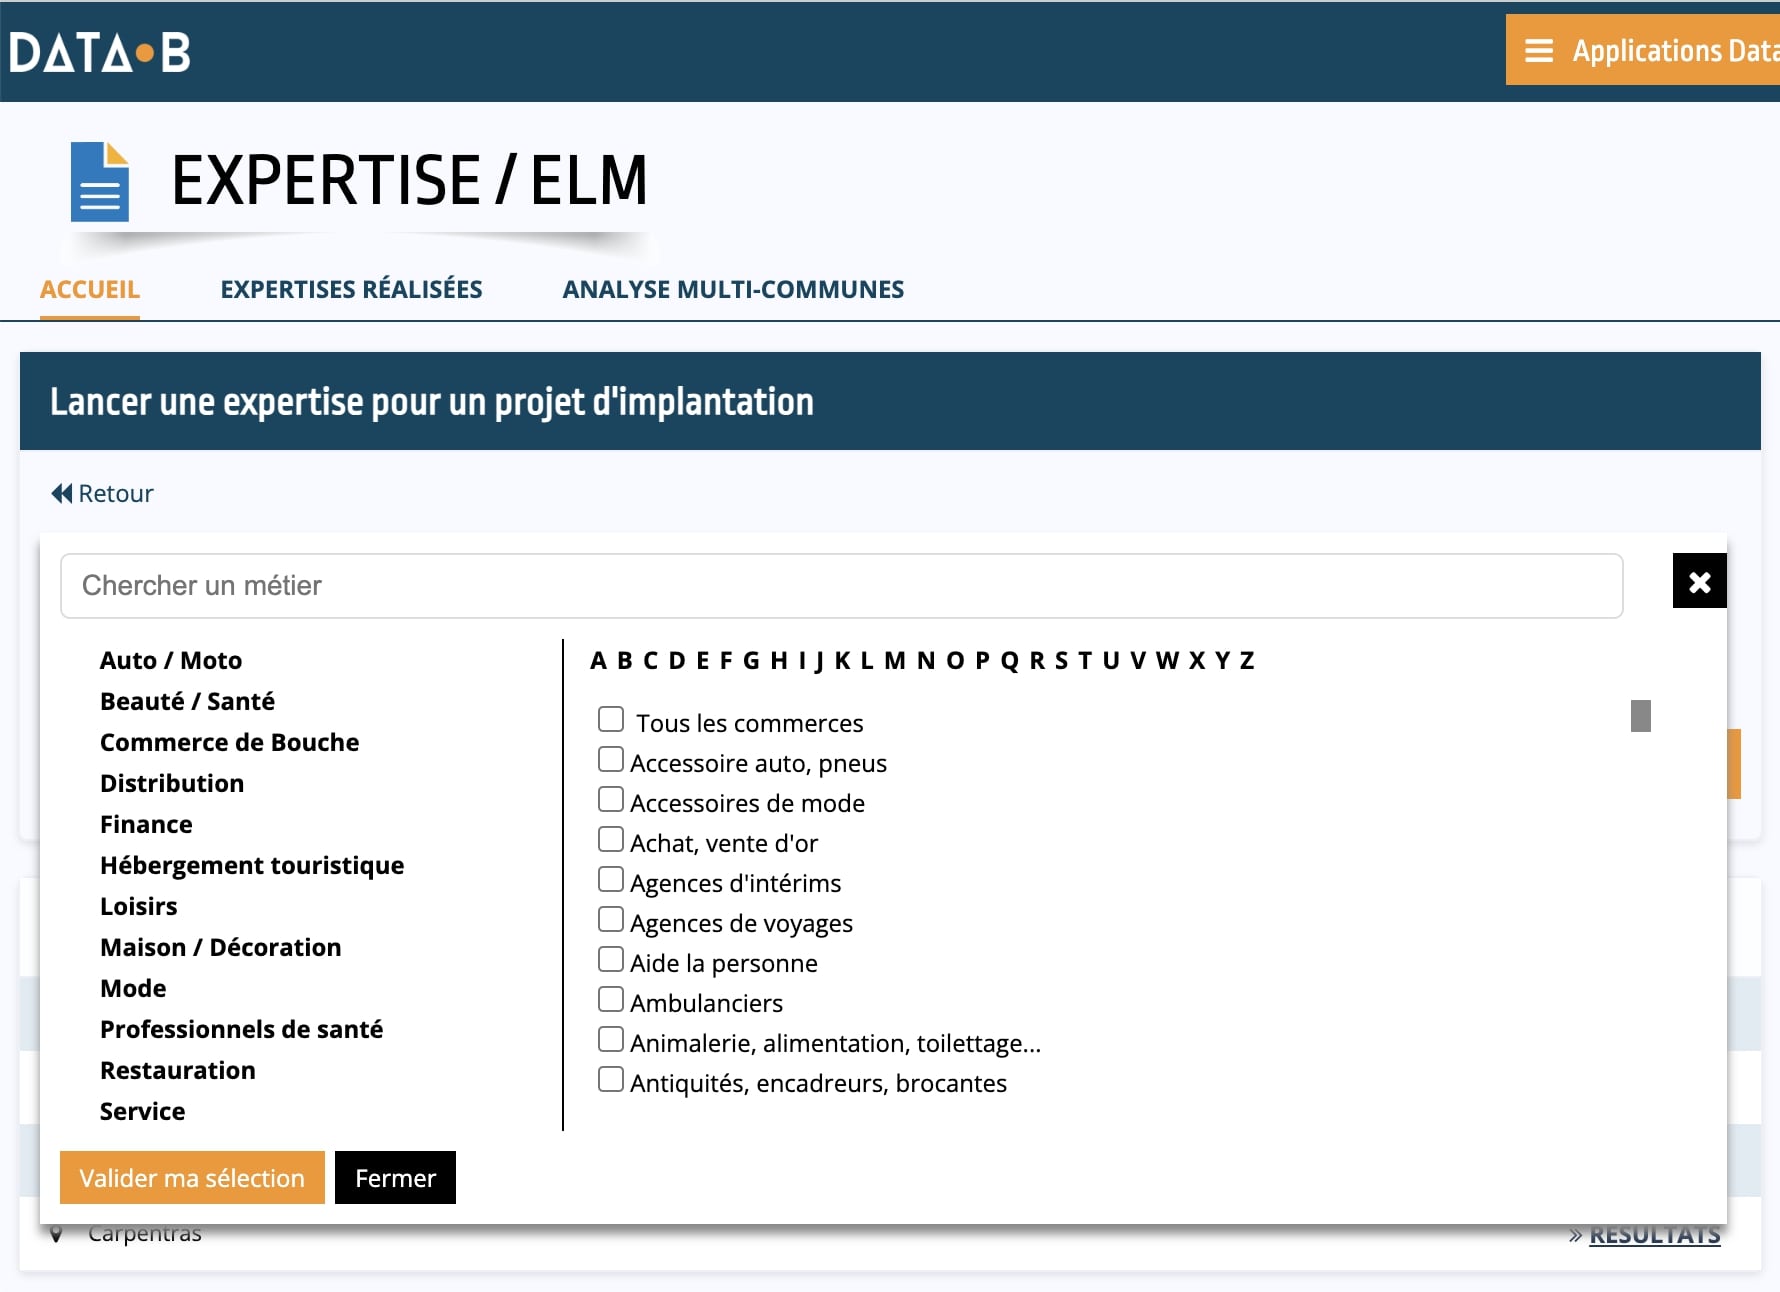Tick the Agences de voyages checkbox
The height and width of the screenshot is (1292, 1780).
click(x=611, y=919)
